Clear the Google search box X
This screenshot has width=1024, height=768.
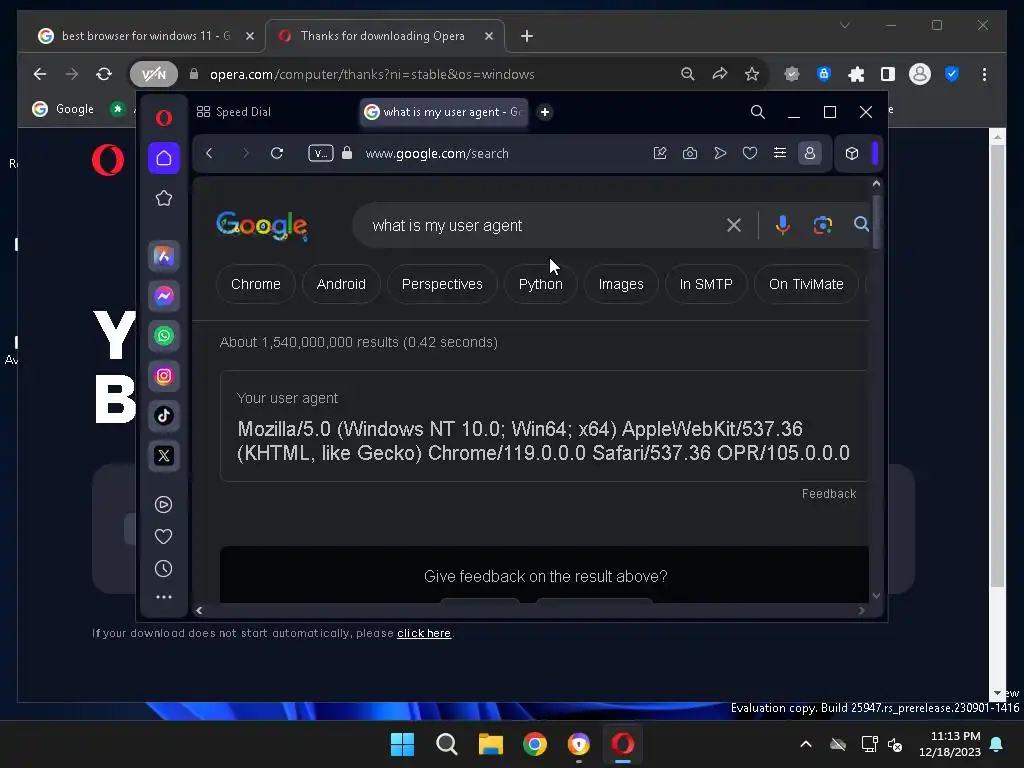coord(733,225)
